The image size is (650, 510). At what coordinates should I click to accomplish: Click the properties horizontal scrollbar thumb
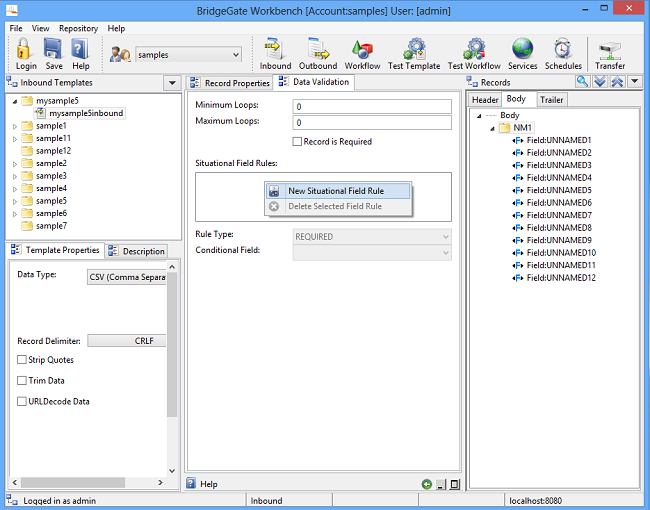pyautogui.click(x=73, y=482)
